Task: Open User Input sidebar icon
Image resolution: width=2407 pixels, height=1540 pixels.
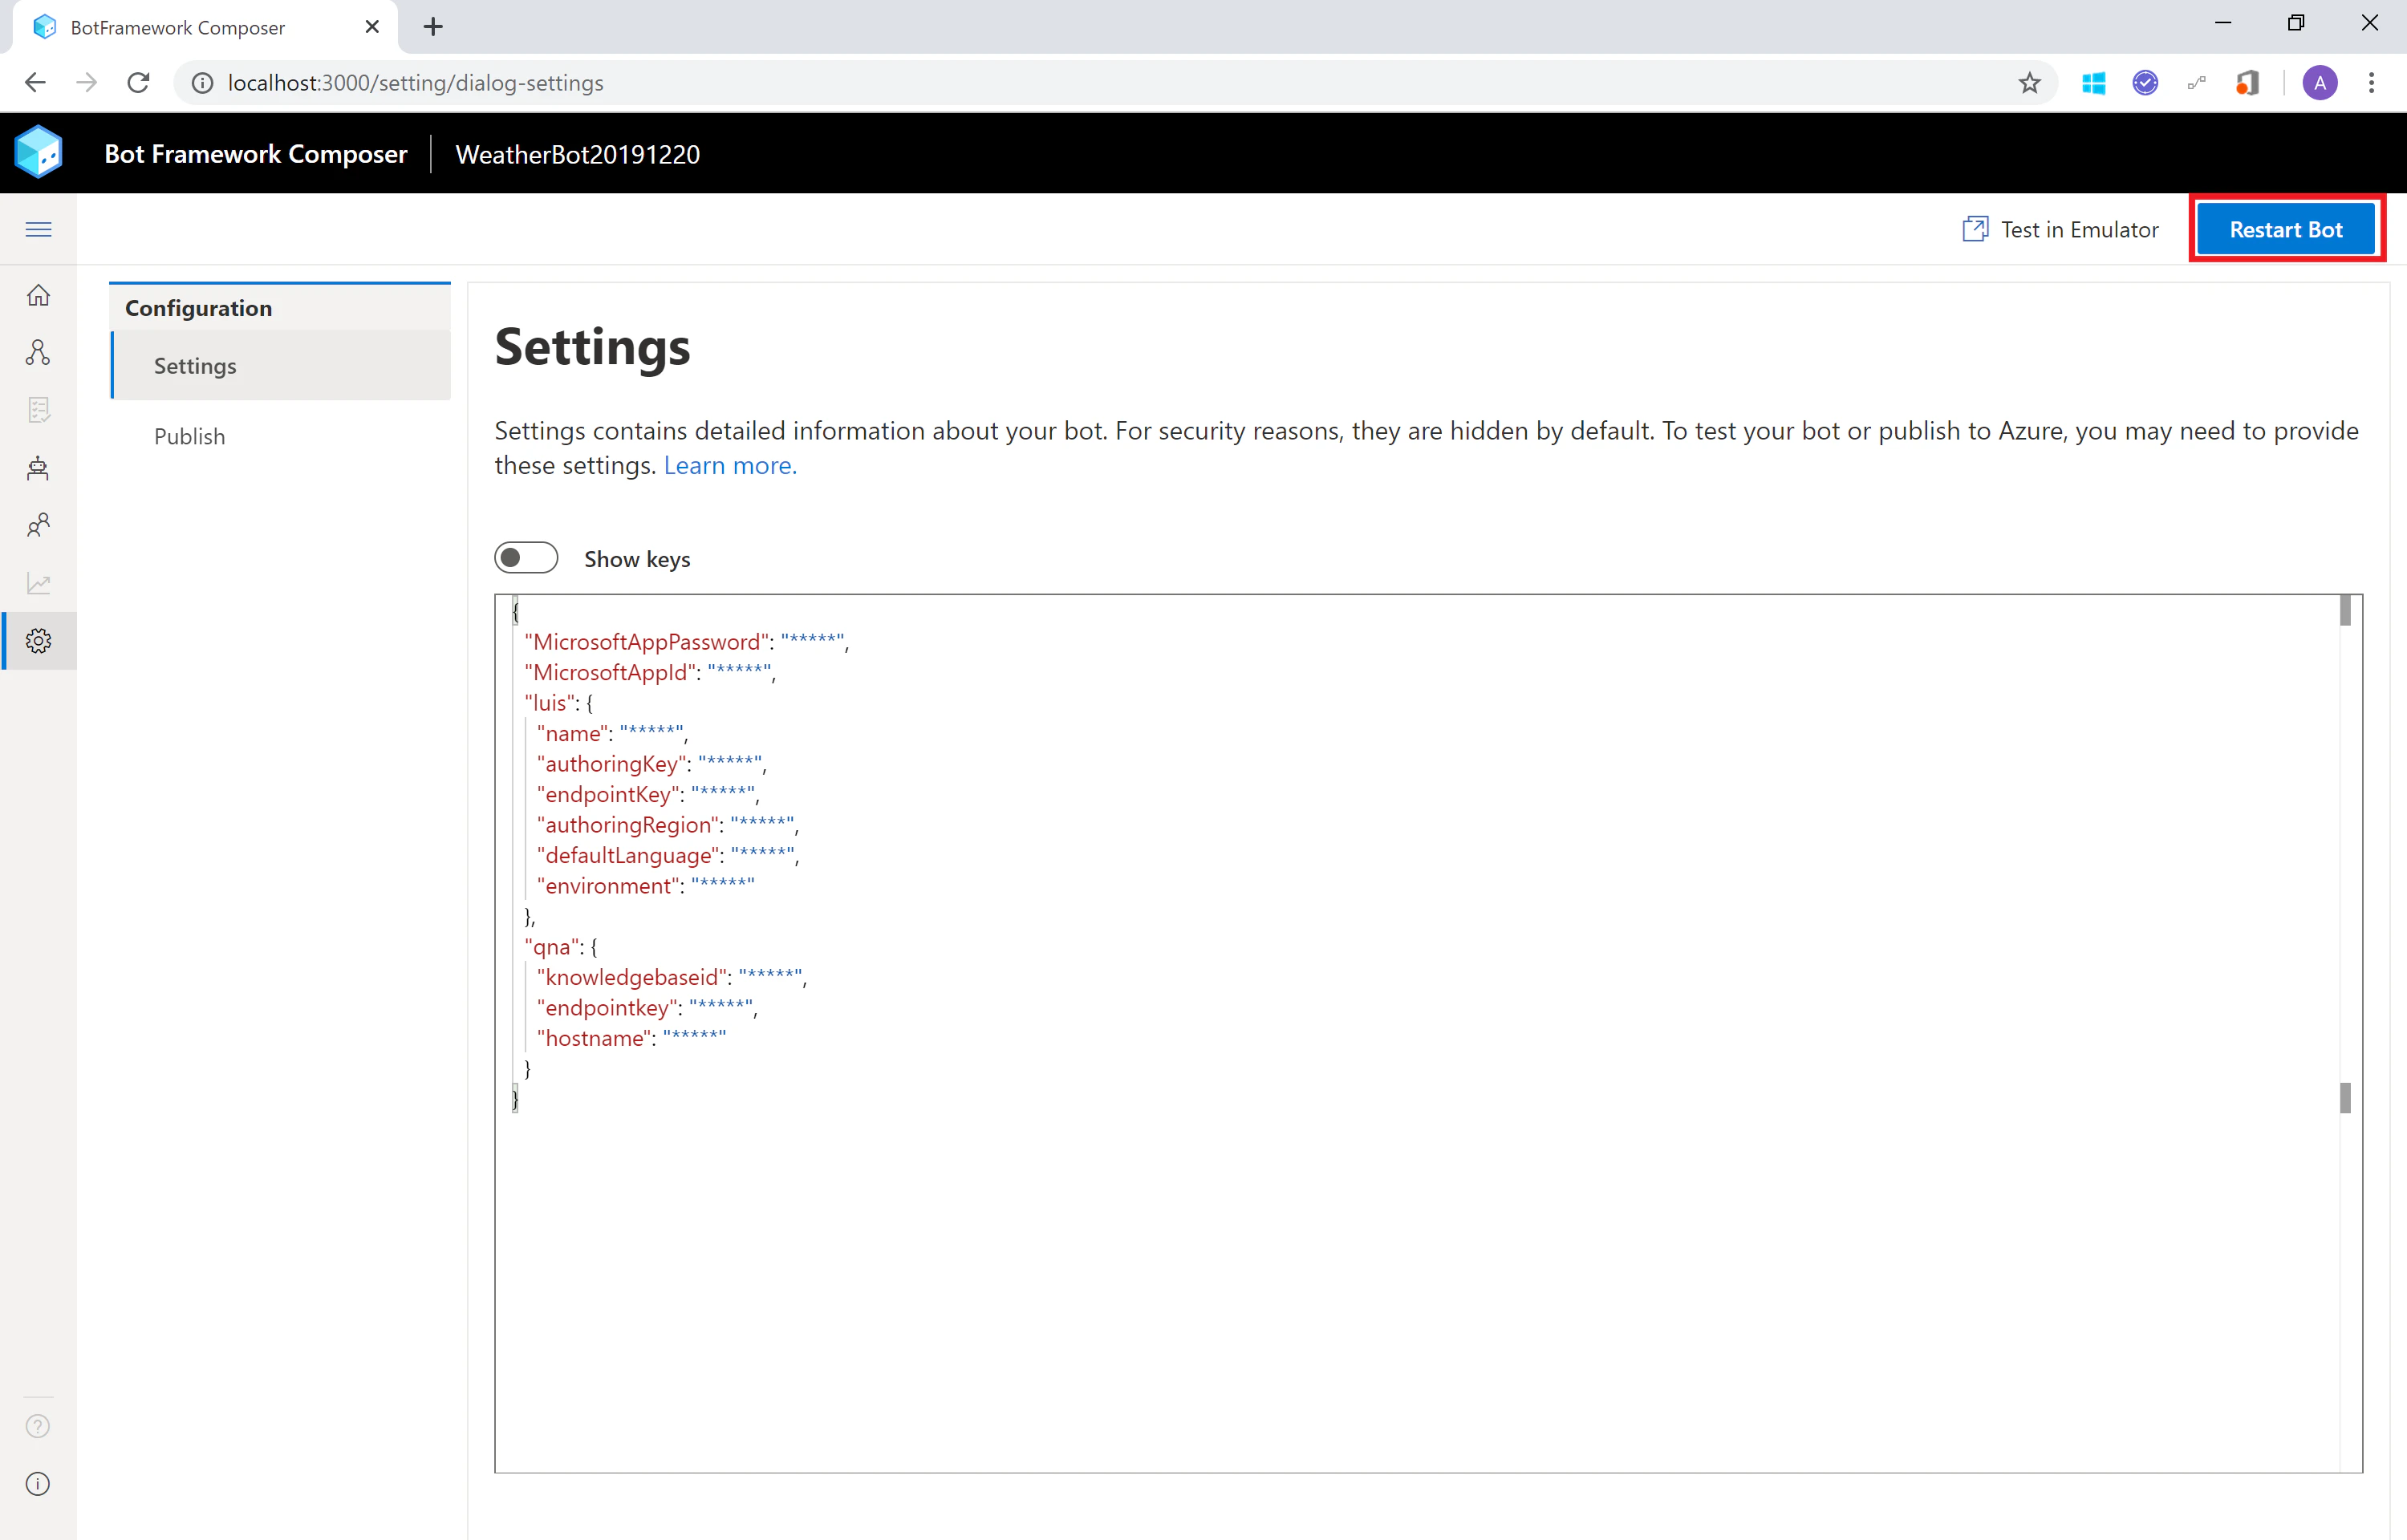Action: point(38,525)
